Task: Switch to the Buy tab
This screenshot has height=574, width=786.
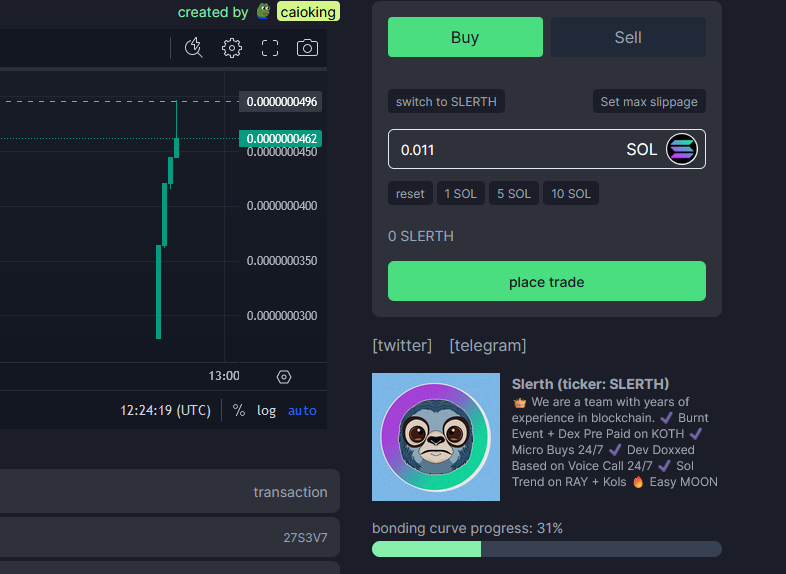Action: (x=465, y=37)
